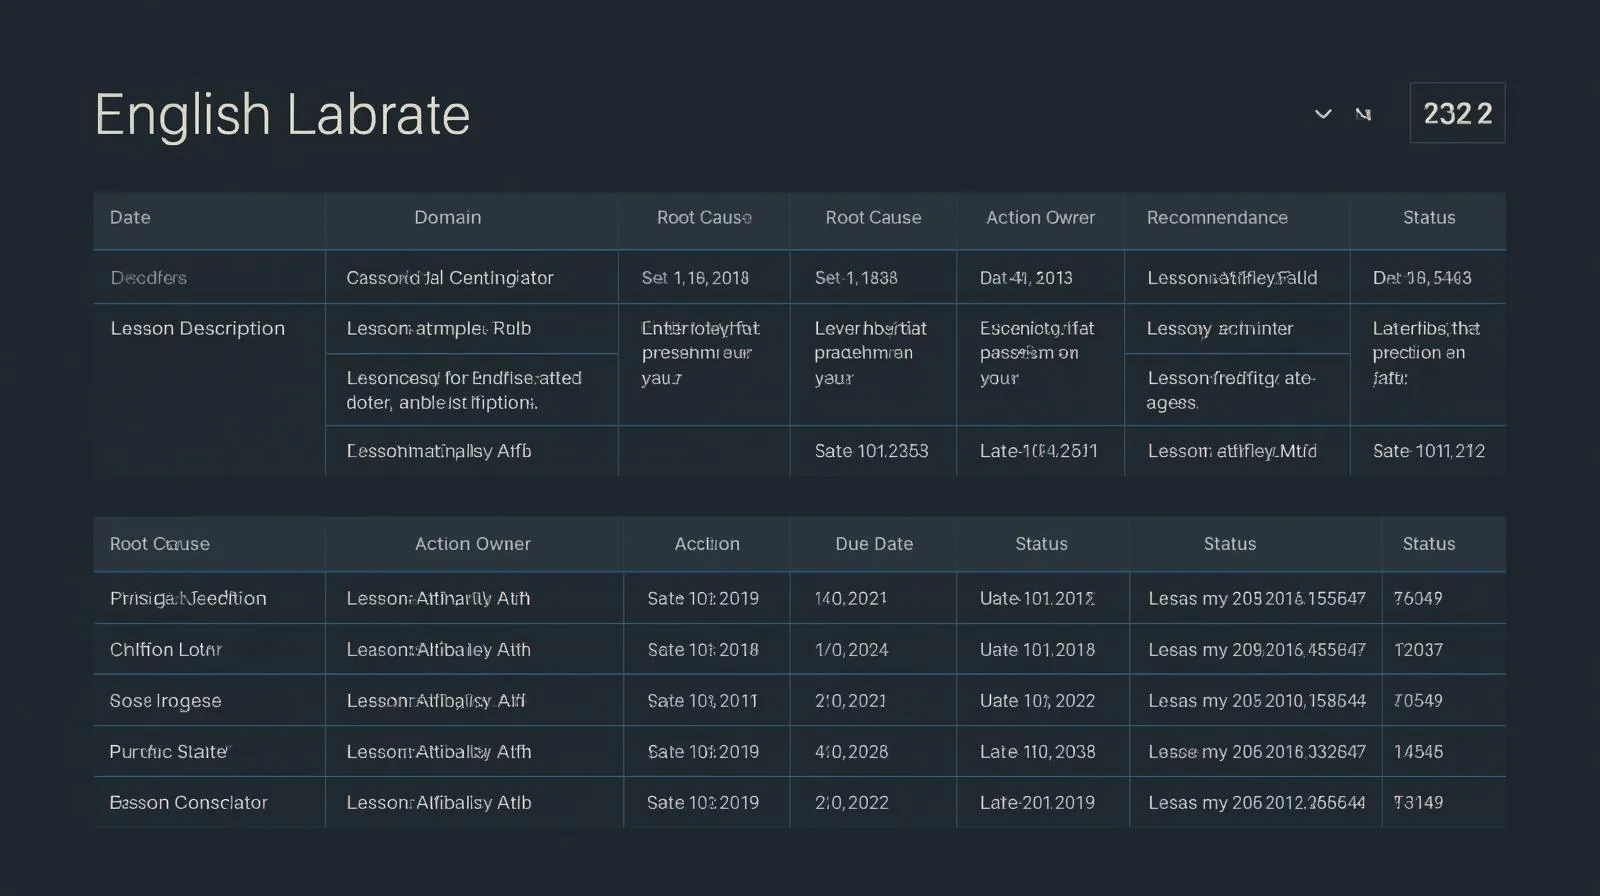Click the 76049 status value
This screenshot has height=896, width=1600.
[x=1418, y=599]
